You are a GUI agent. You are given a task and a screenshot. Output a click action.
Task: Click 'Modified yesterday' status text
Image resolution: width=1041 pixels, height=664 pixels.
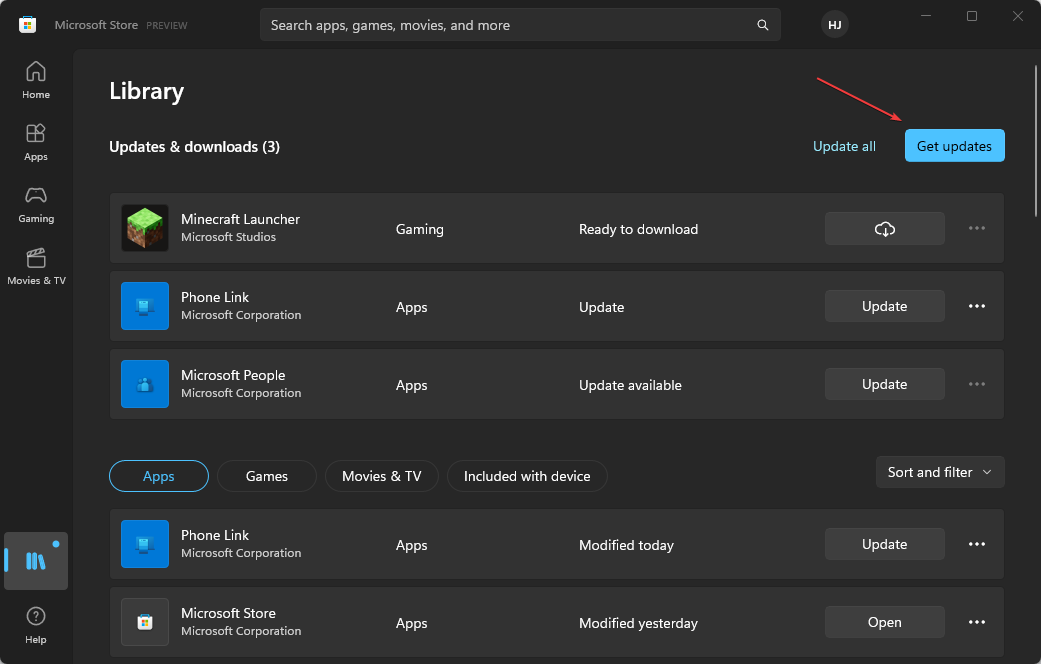(x=638, y=623)
